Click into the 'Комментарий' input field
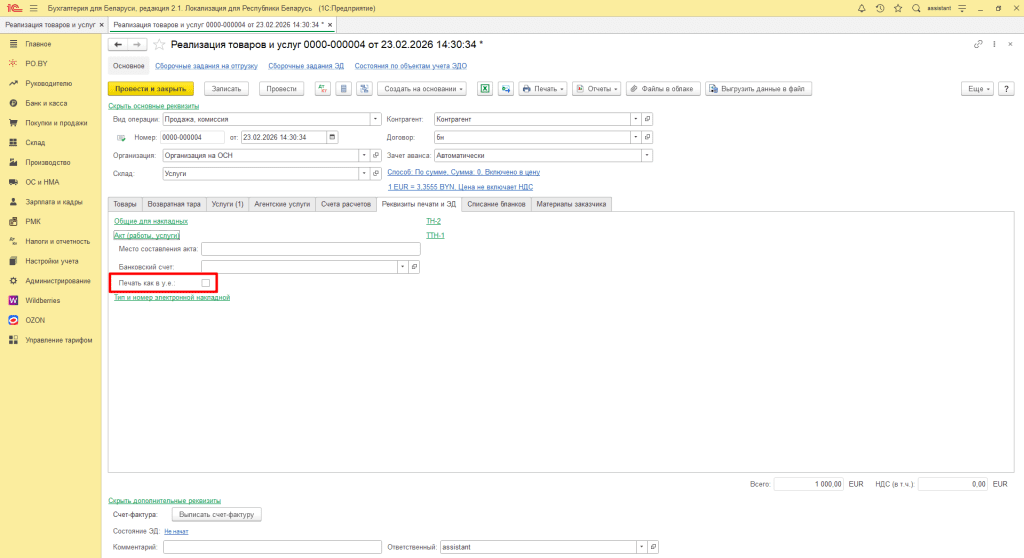This screenshot has height=558, width=1024. click(x=272, y=547)
